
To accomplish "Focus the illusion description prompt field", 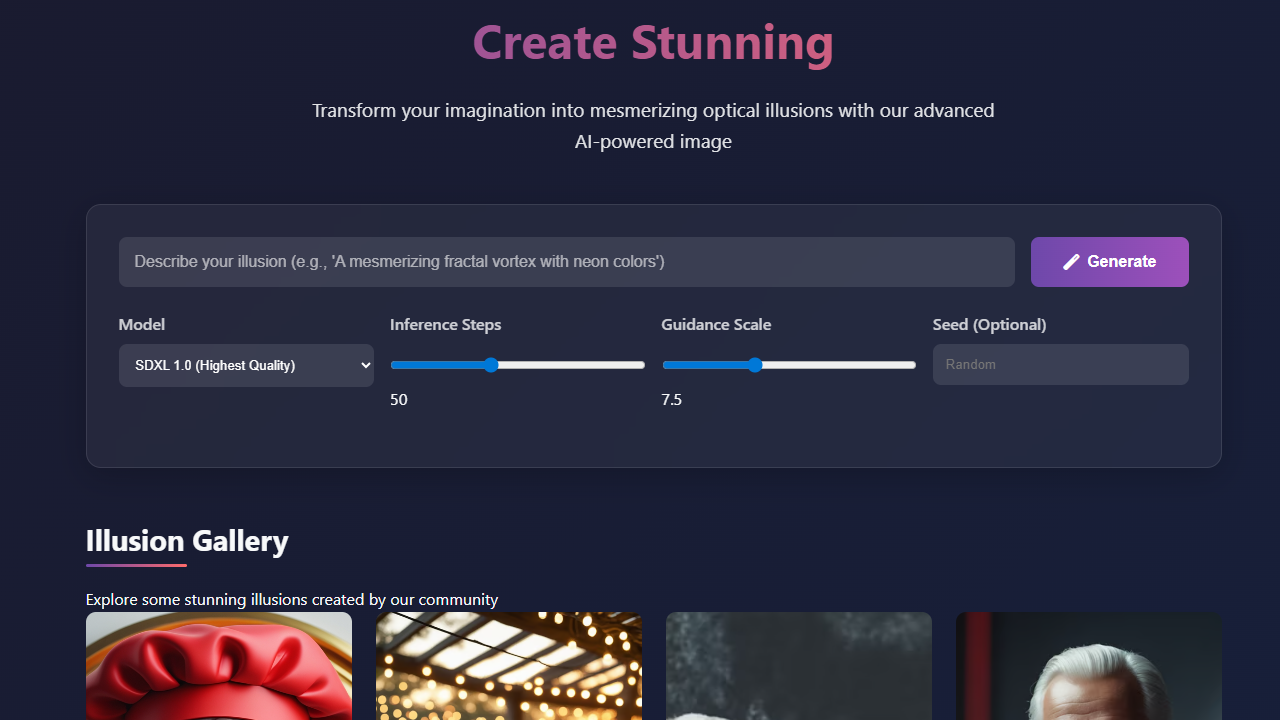I will [567, 262].
